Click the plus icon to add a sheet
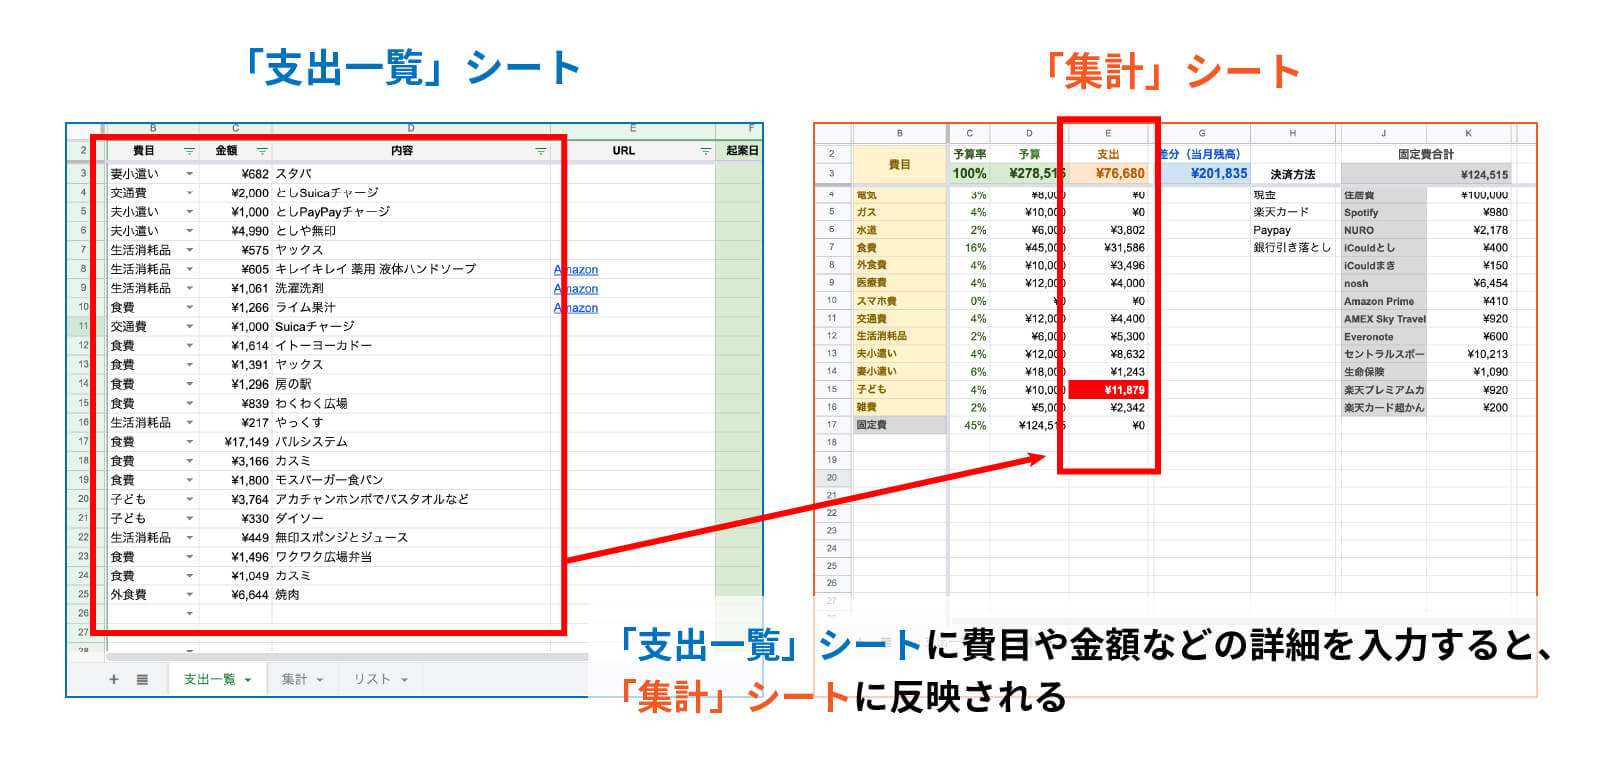1600x769 pixels. point(114,679)
